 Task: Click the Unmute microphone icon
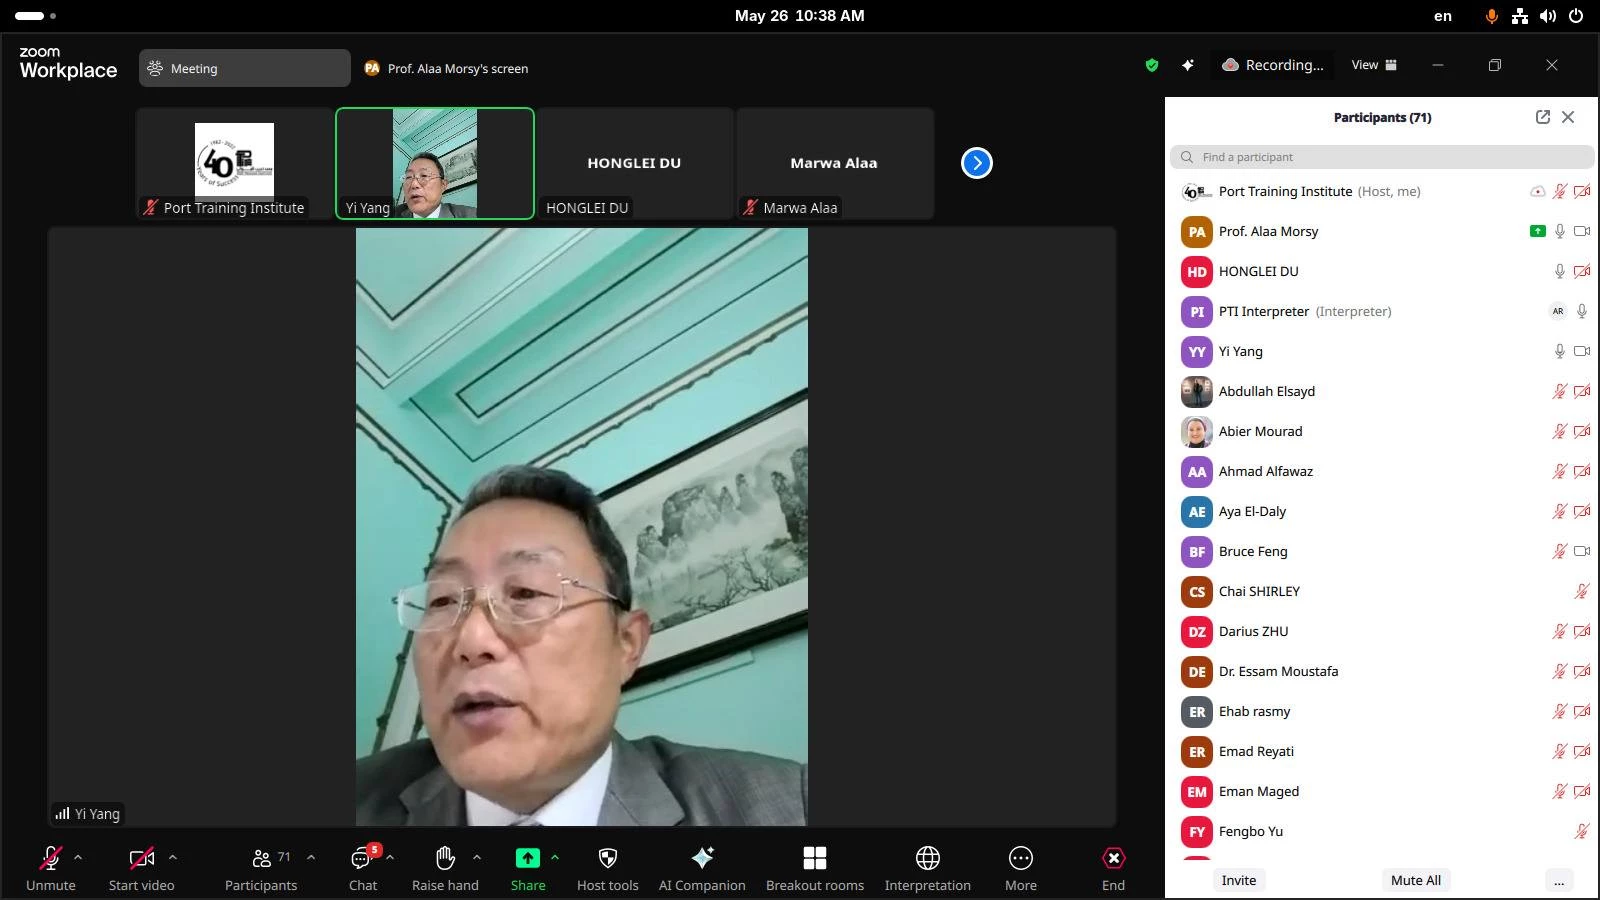[50, 858]
